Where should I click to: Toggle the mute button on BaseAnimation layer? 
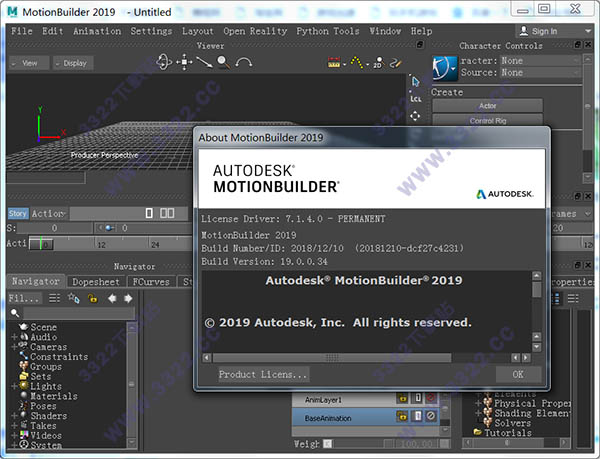pos(431,416)
